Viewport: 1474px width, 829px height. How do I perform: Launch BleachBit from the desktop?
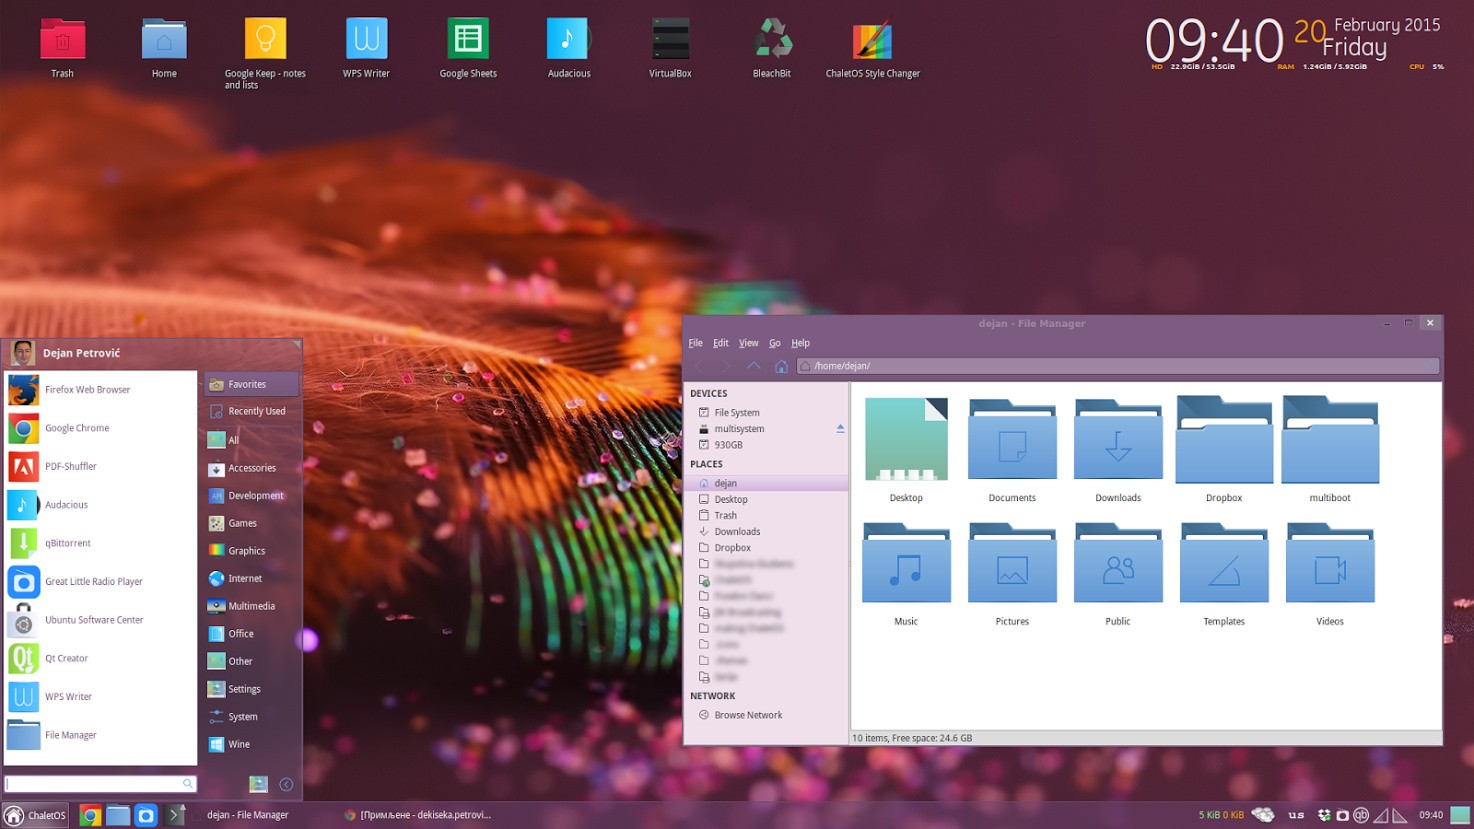[x=770, y=40]
